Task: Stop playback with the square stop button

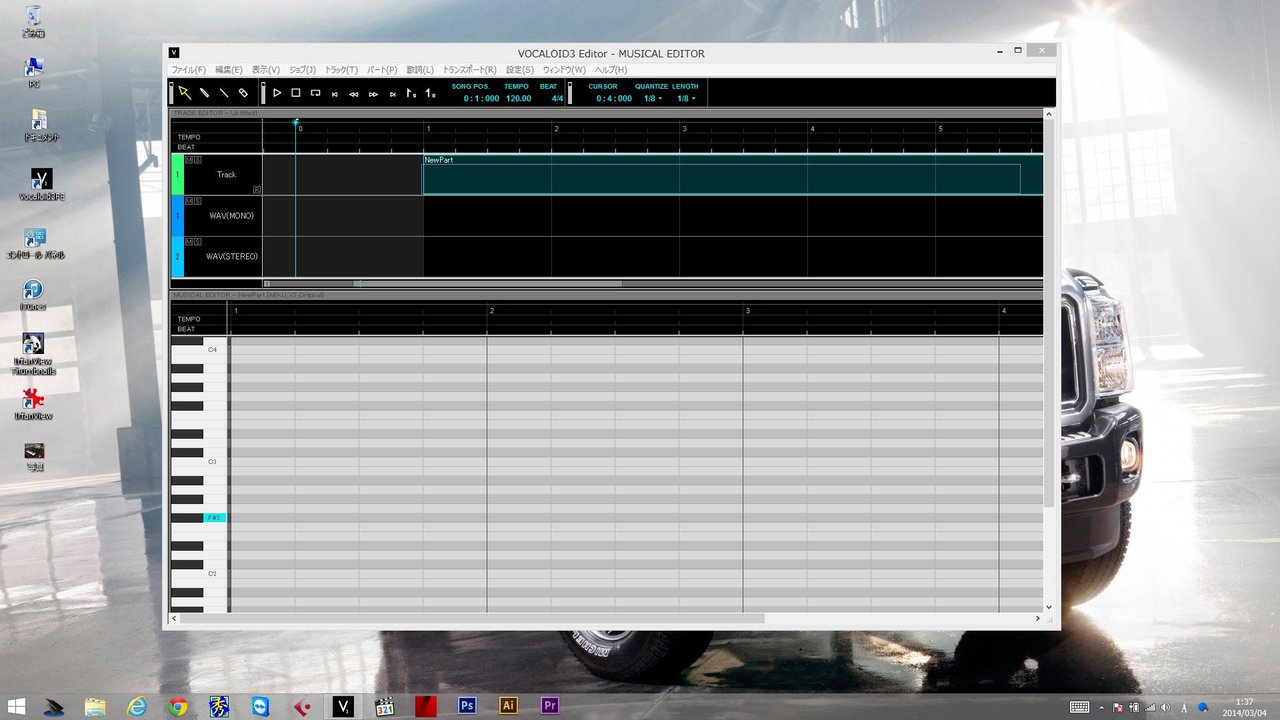Action: tap(296, 93)
